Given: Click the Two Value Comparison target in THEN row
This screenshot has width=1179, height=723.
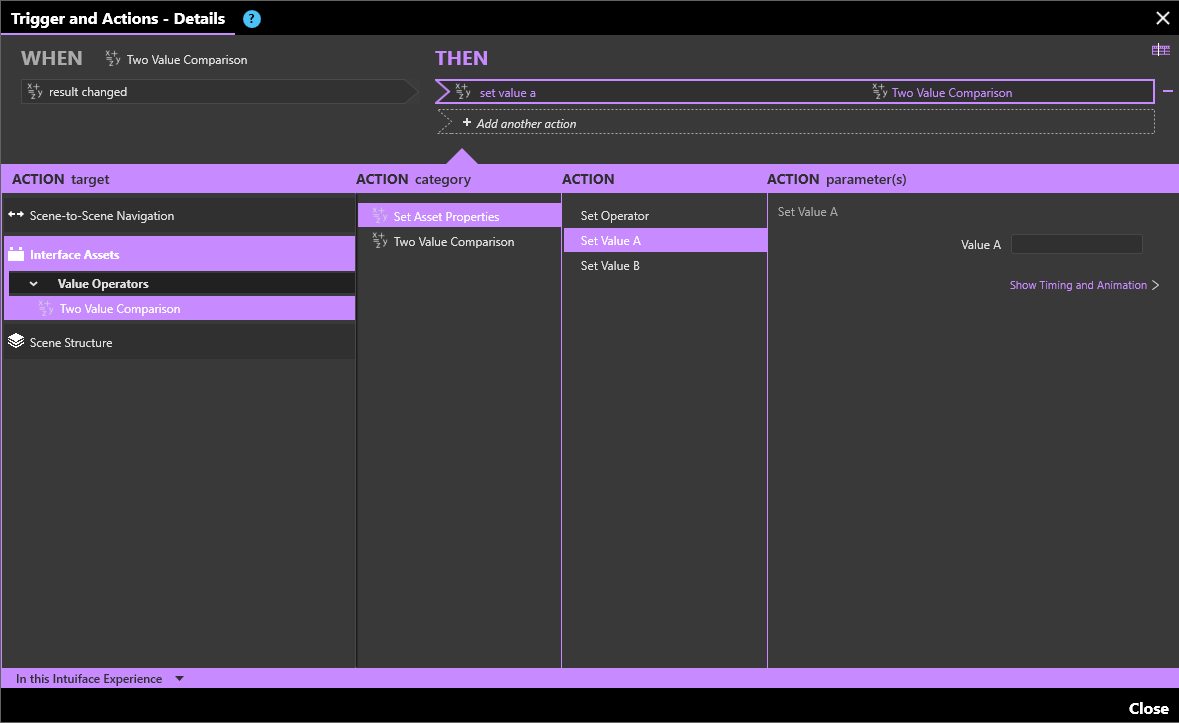Looking at the screenshot, I should [x=951, y=92].
